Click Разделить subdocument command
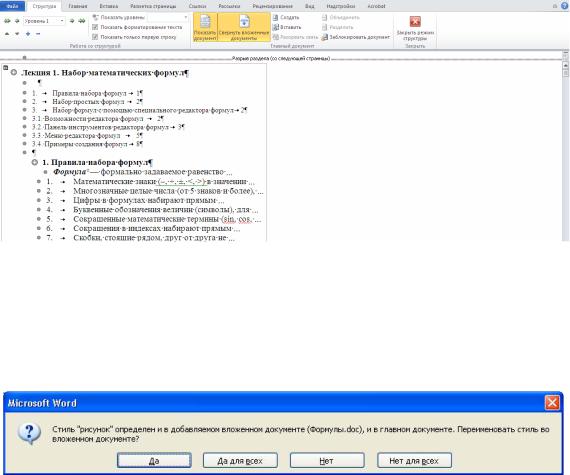The width and height of the screenshot is (570, 475). (338, 27)
